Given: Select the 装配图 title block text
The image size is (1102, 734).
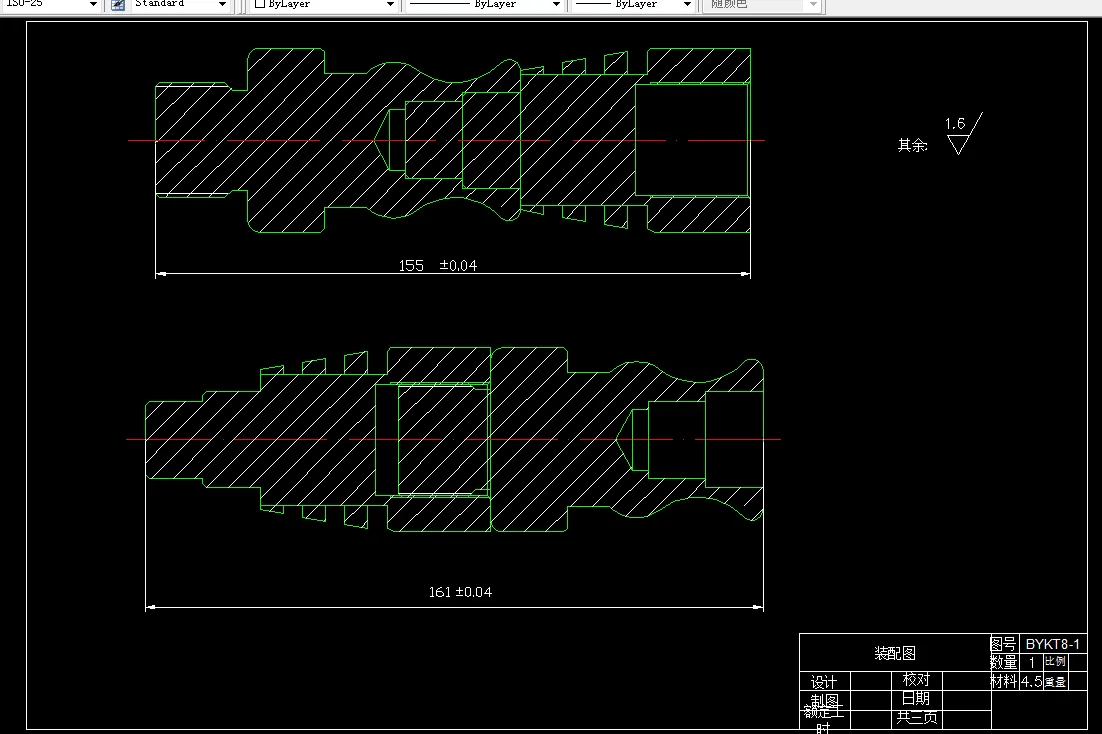Looking at the screenshot, I should coord(895,653).
